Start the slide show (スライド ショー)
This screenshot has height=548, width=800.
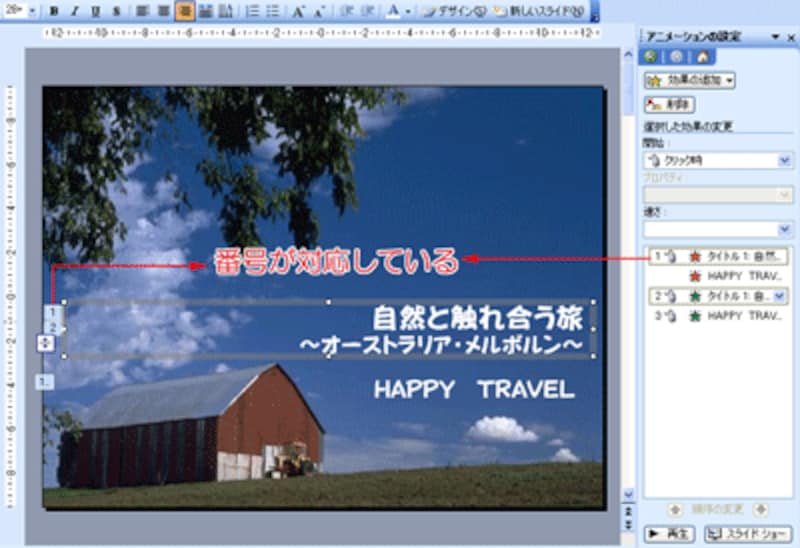pyautogui.click(x=748, y=534)
